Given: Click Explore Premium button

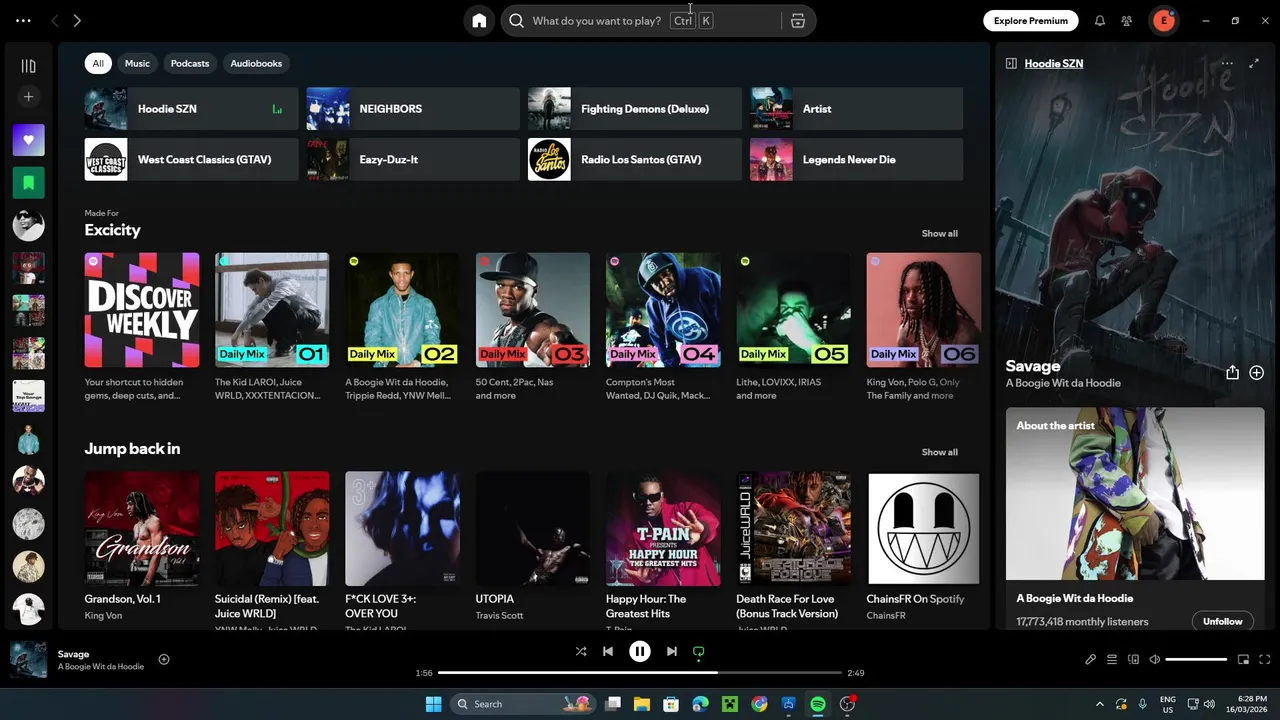Looking at the screenshot, I should tap(1031, 21).
